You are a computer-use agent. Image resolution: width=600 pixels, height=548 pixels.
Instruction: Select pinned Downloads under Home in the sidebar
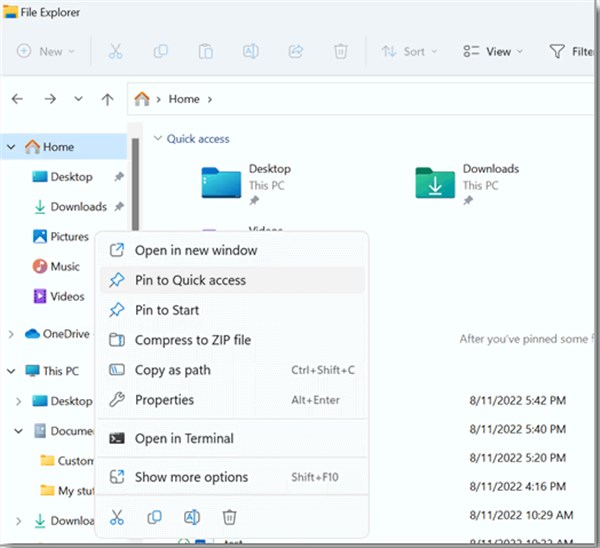tap(78, 207)
